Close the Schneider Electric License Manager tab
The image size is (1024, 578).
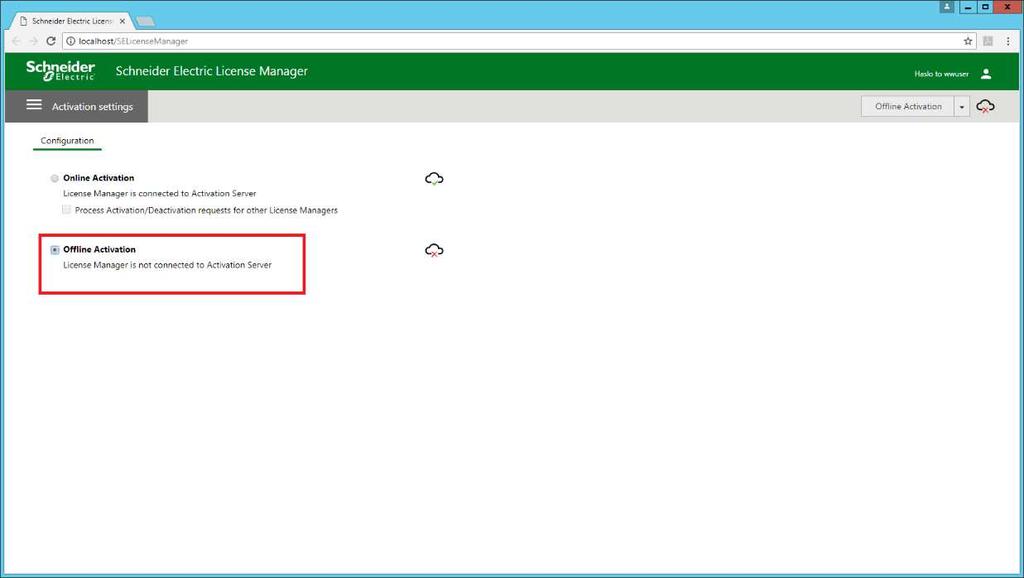click(x=122, y=21)
